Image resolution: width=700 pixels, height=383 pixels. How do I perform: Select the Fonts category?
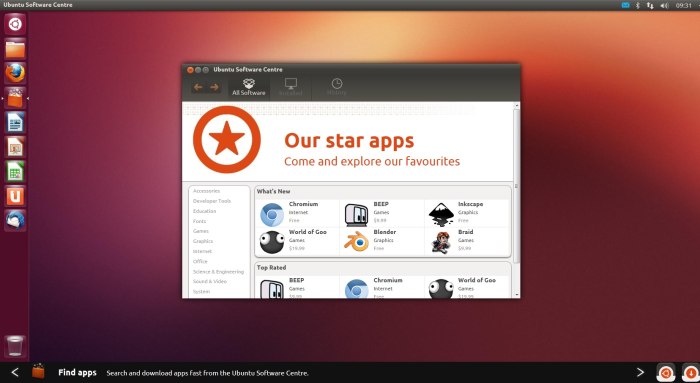point(200,221)
